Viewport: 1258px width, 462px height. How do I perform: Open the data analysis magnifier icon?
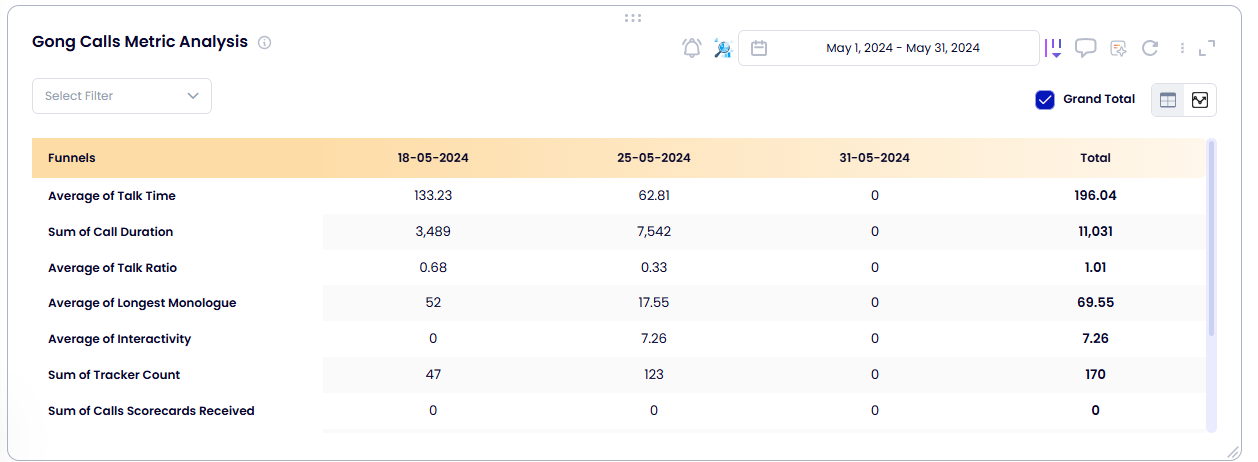tap(722, 48)
